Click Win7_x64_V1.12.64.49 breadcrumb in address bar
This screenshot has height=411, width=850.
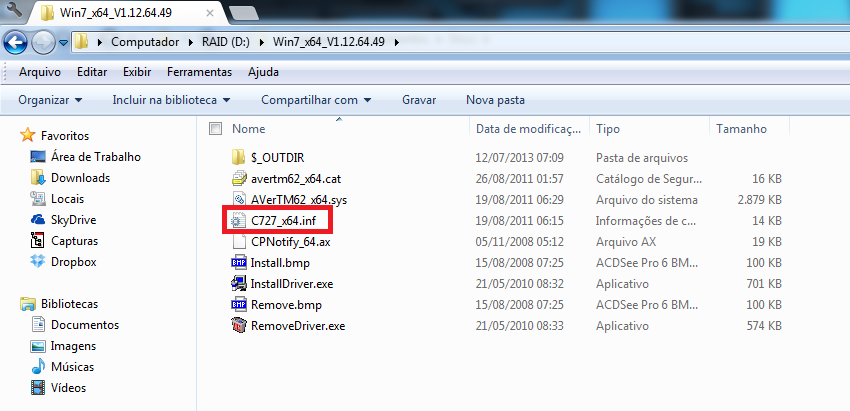coord(329,42)
